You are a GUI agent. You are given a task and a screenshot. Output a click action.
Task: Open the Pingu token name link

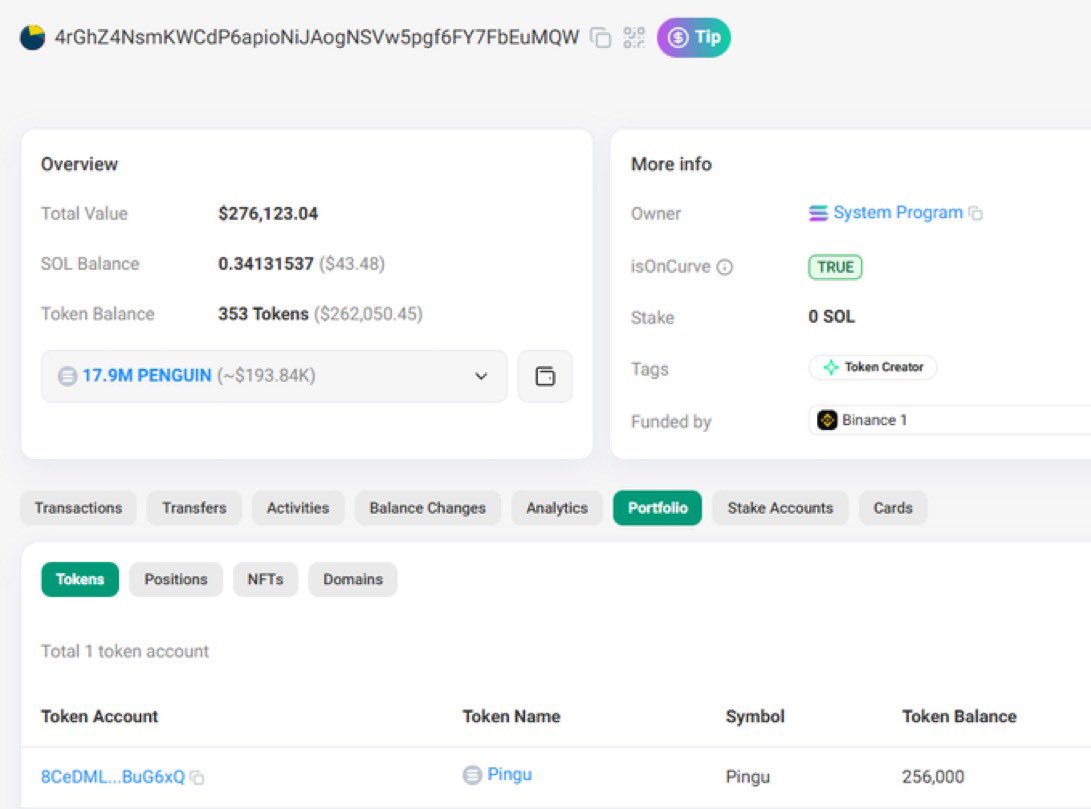pos(509,774)
